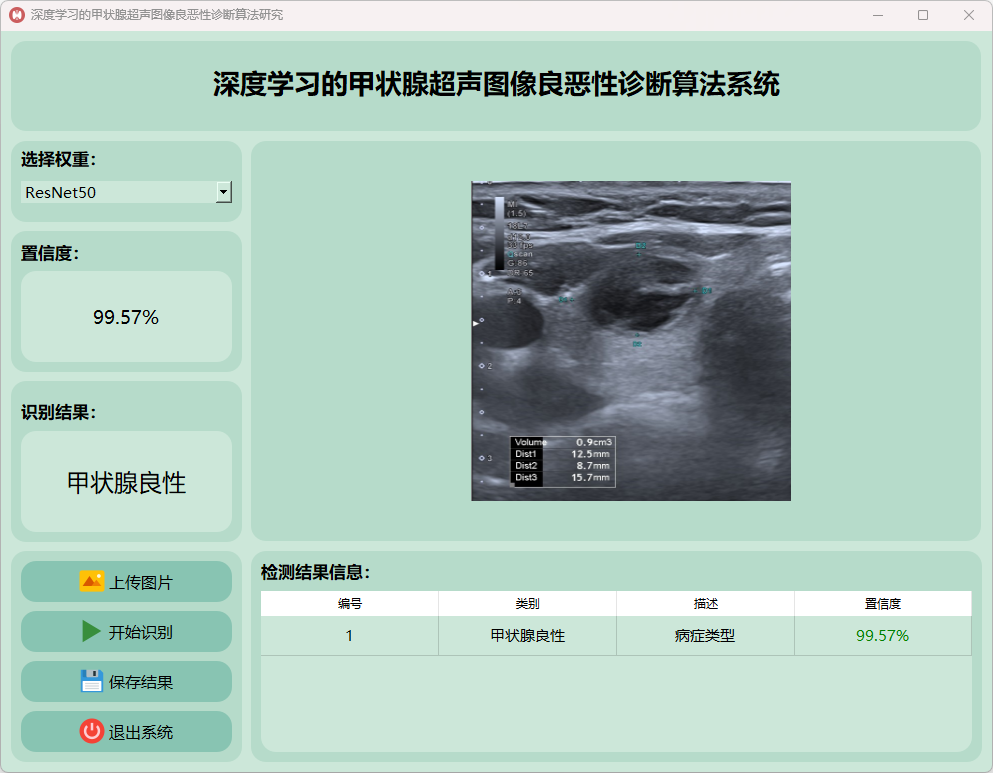Open the weight selection dropdown arrow
The image size is (993, 773).
click(224, 192)
